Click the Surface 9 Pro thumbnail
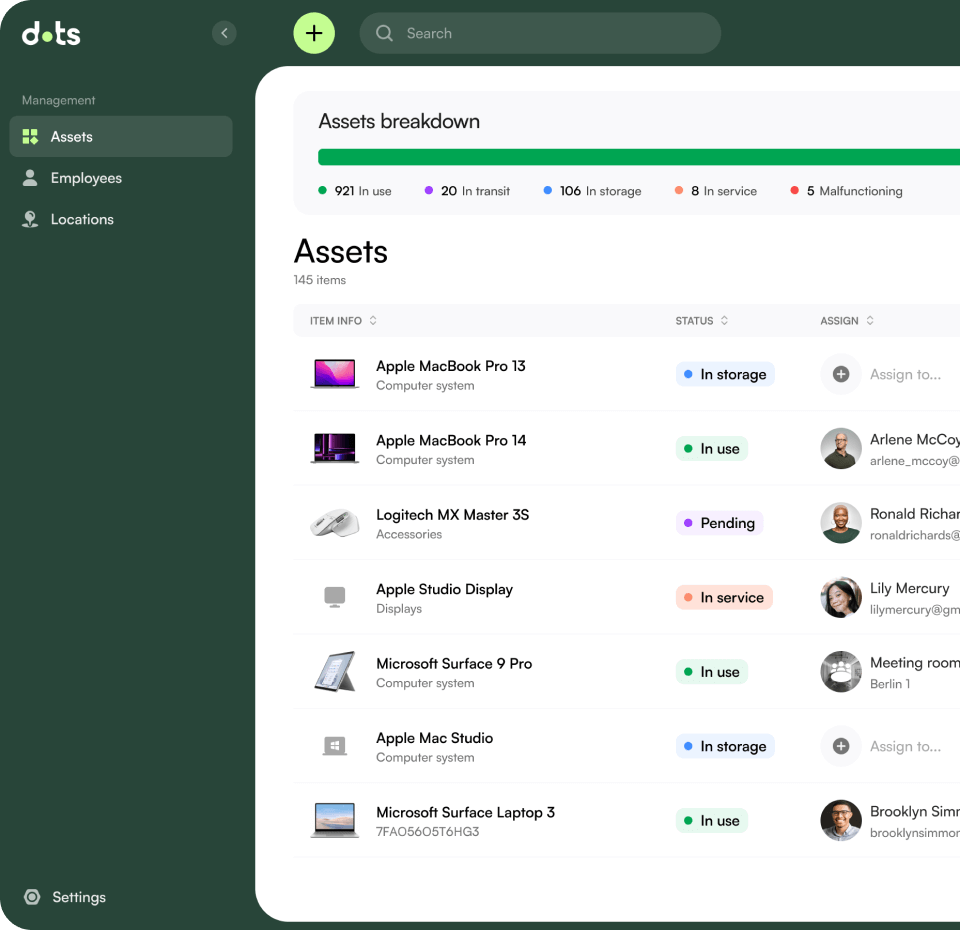Viewport: 960px width, 930px height. click(334, 672)
